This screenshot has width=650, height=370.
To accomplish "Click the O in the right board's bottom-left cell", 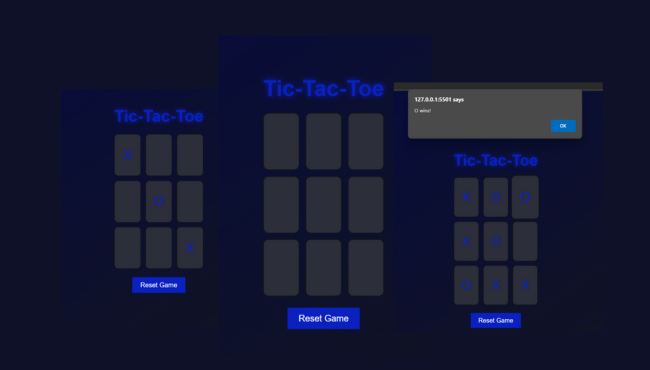I will [x=466, y=285].
